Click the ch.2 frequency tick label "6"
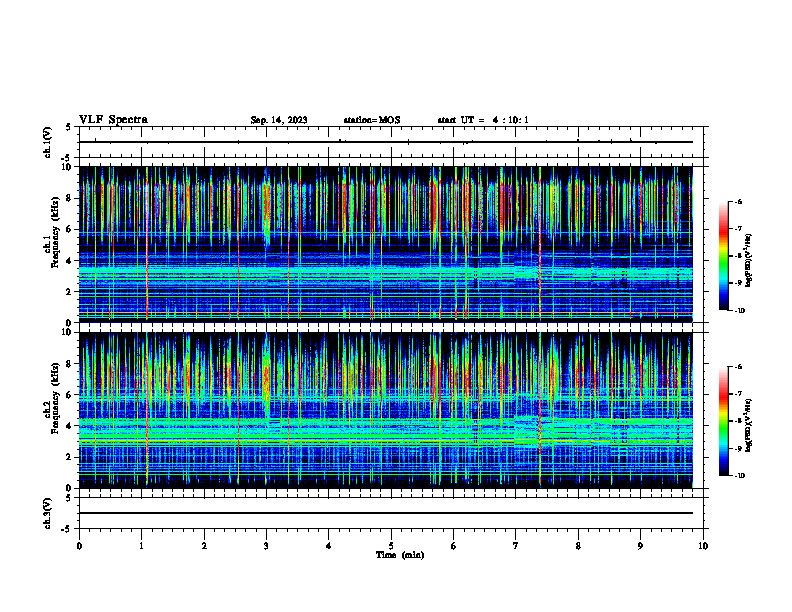The height and width of the screenshot is (612, 792). click(68, 395)
